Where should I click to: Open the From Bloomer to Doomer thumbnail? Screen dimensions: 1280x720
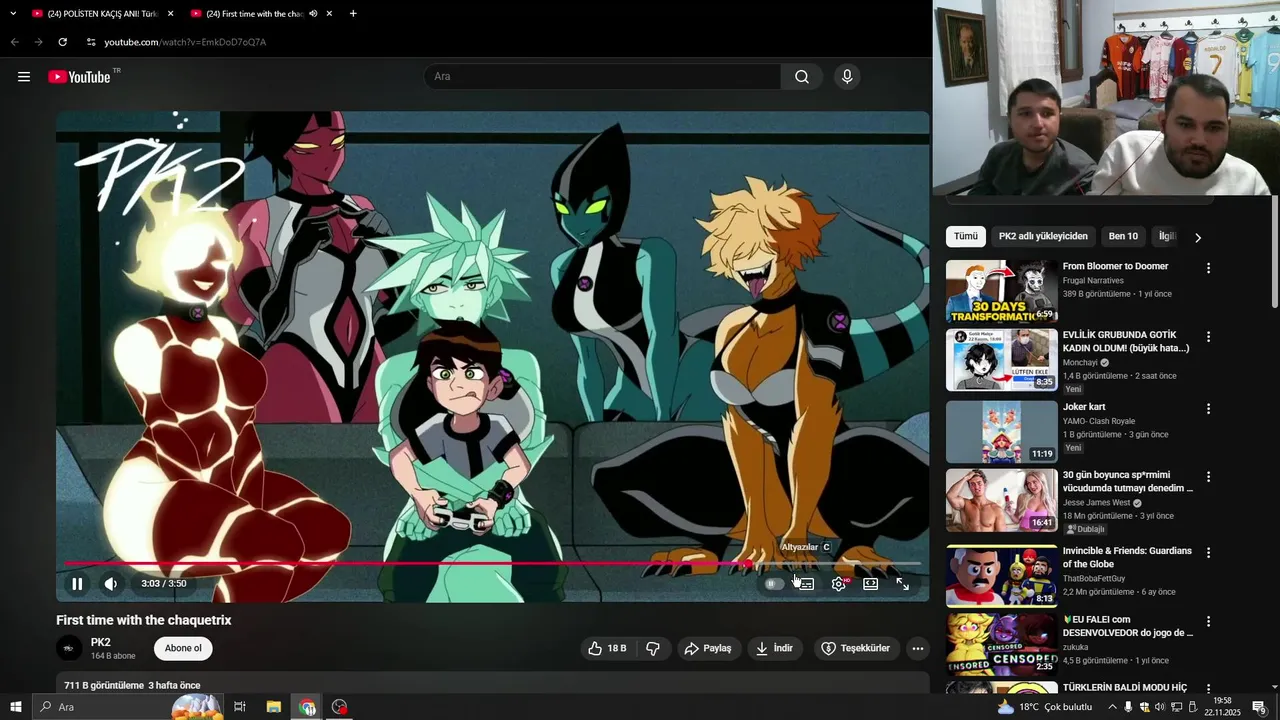pos(1001,291)
